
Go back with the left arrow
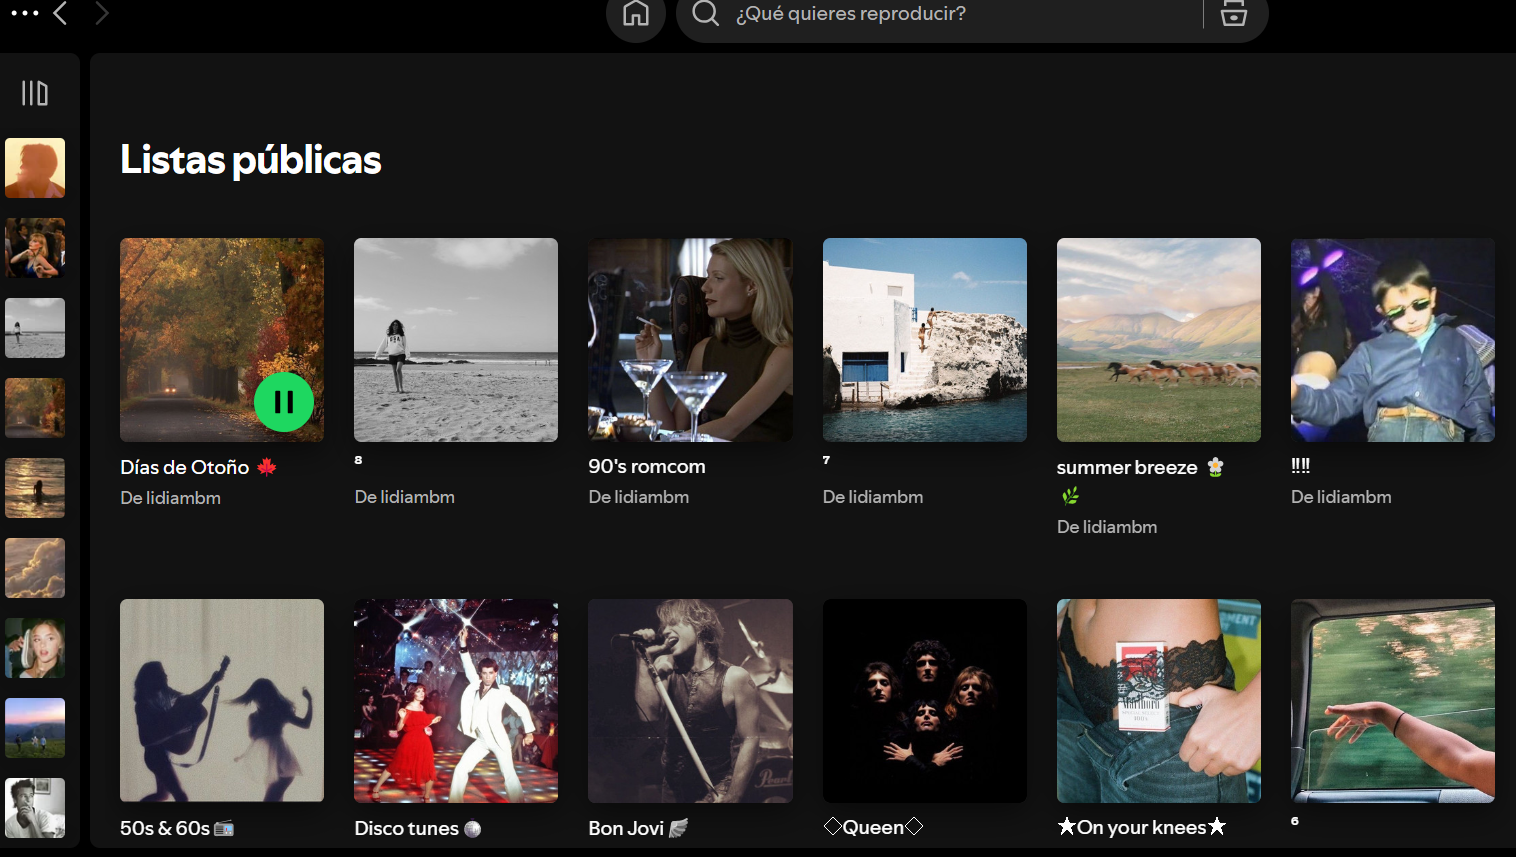60,13
